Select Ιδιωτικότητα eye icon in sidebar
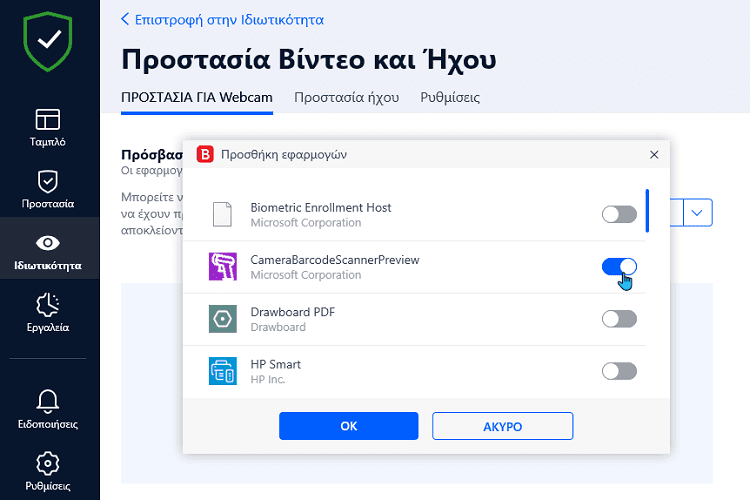The width and height of the screenshot is (750, 500). pyautogui.click(x=48, y=243)
